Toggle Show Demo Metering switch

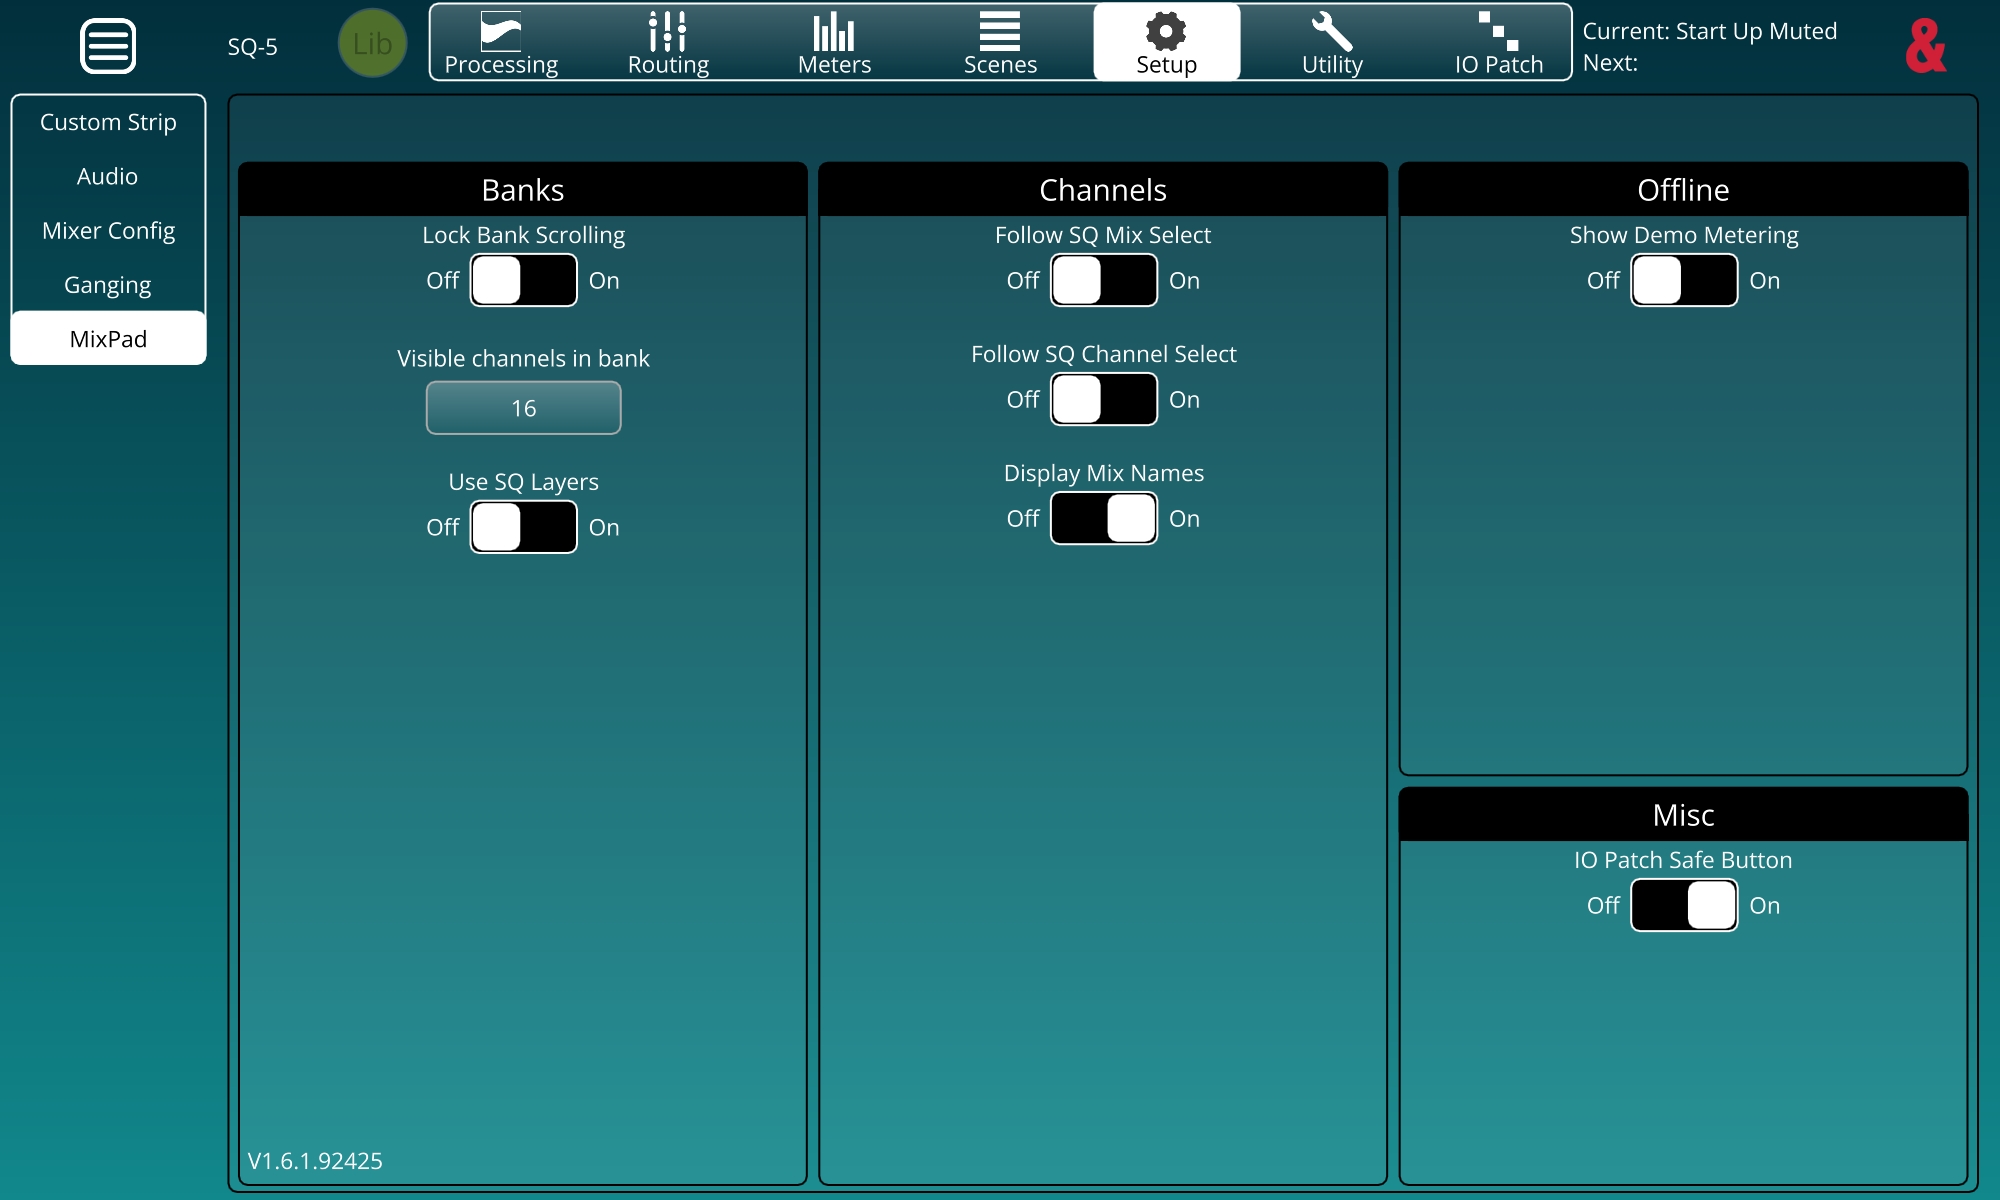(x=1684, y=280)
